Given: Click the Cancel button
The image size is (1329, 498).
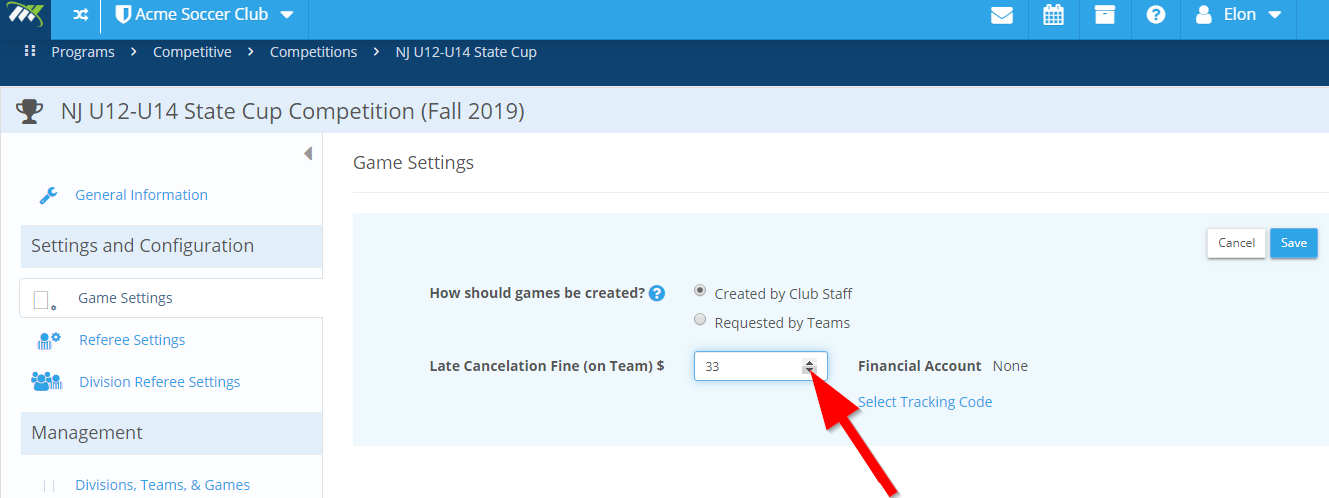Looking at the screenshot, I should [x=1236, y=243].
